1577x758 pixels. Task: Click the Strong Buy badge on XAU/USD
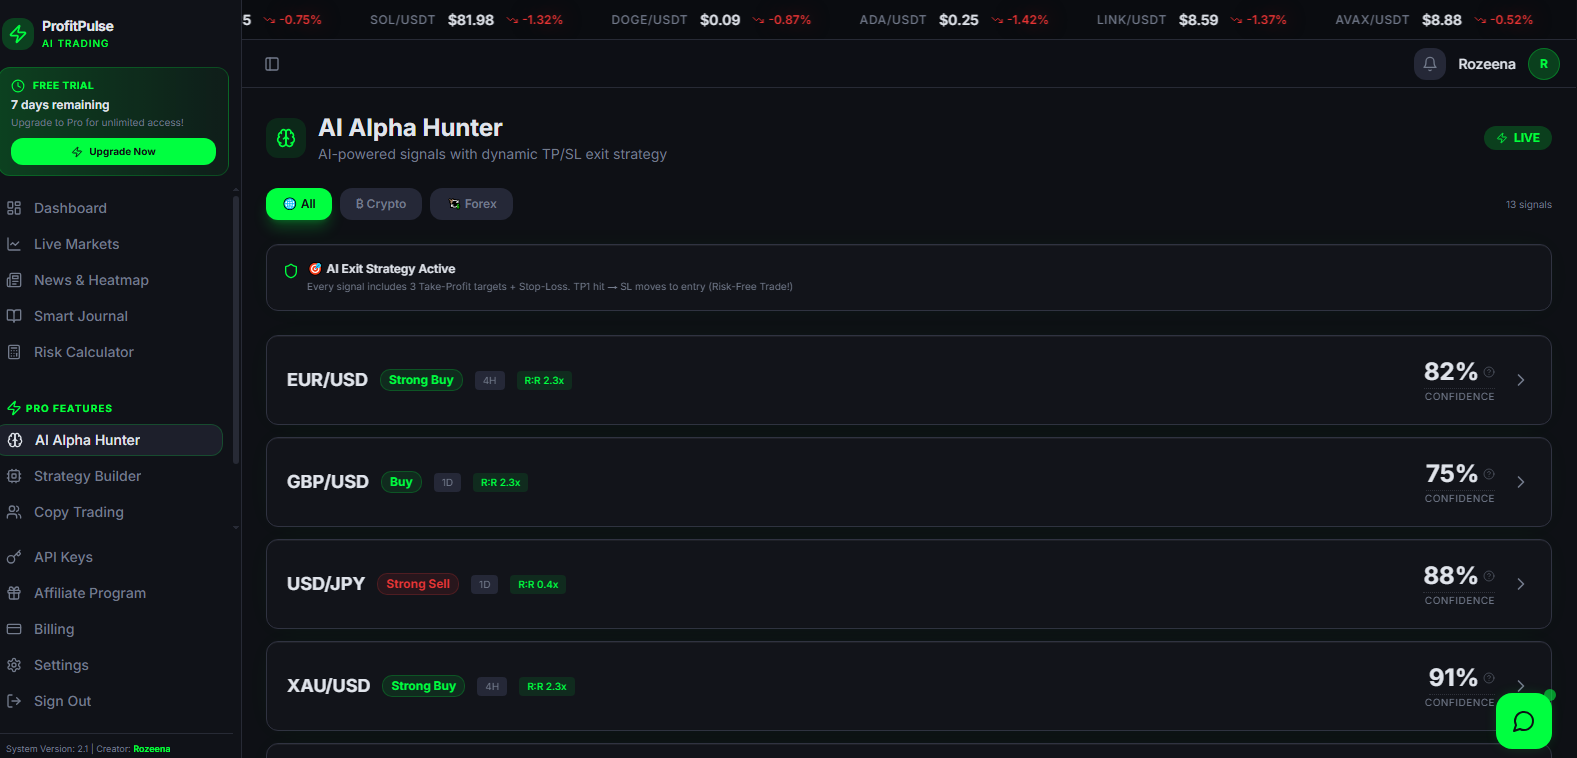[x=424, y=686]
